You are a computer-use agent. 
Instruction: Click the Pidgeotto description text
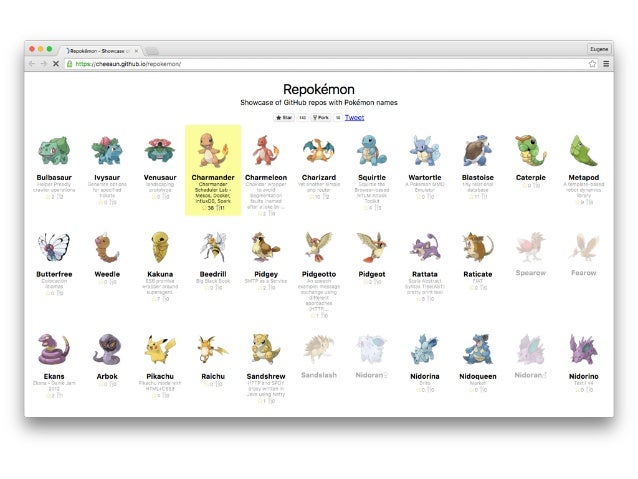pyautogui.click(x=319, y=295)
